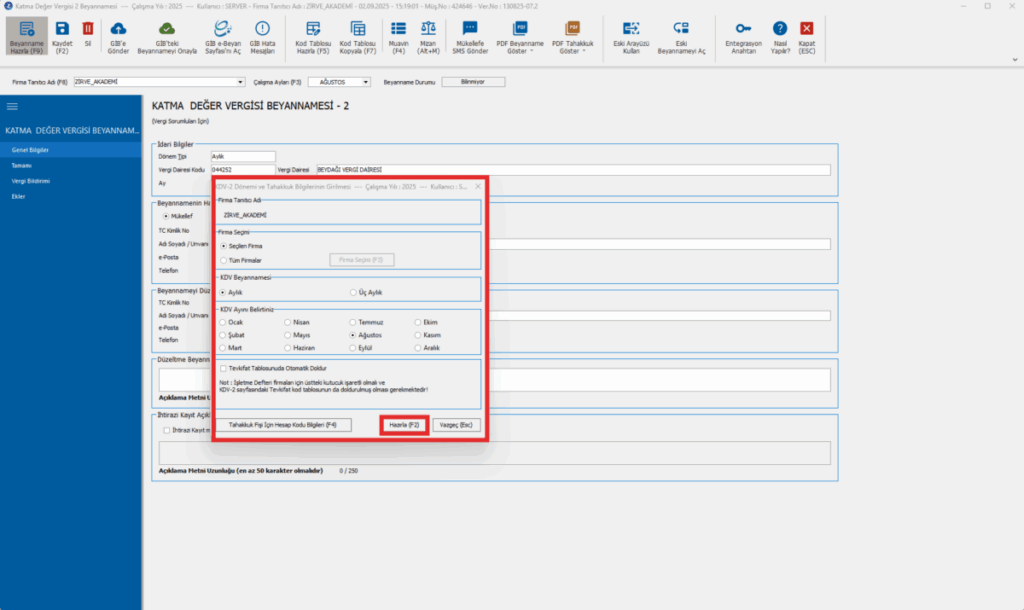
Task: Select Temmuz month radio
Action: [353, 322]
